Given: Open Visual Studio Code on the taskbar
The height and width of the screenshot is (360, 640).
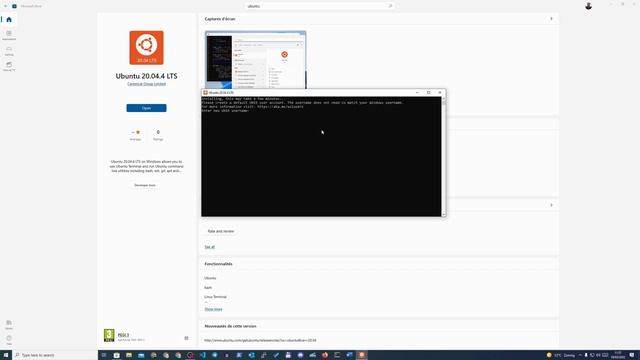Looking at the screenshot, I should pyautogui.click(x=202, y=355).
